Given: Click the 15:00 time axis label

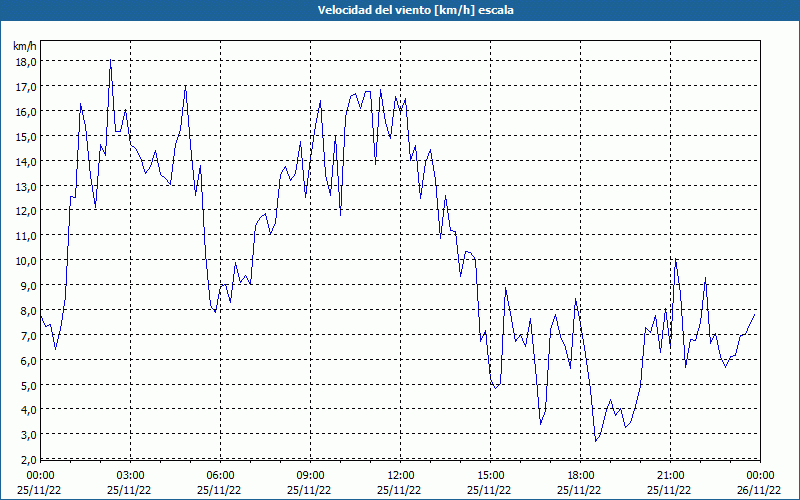Looking at the screenshot, I should coord(491,476).
